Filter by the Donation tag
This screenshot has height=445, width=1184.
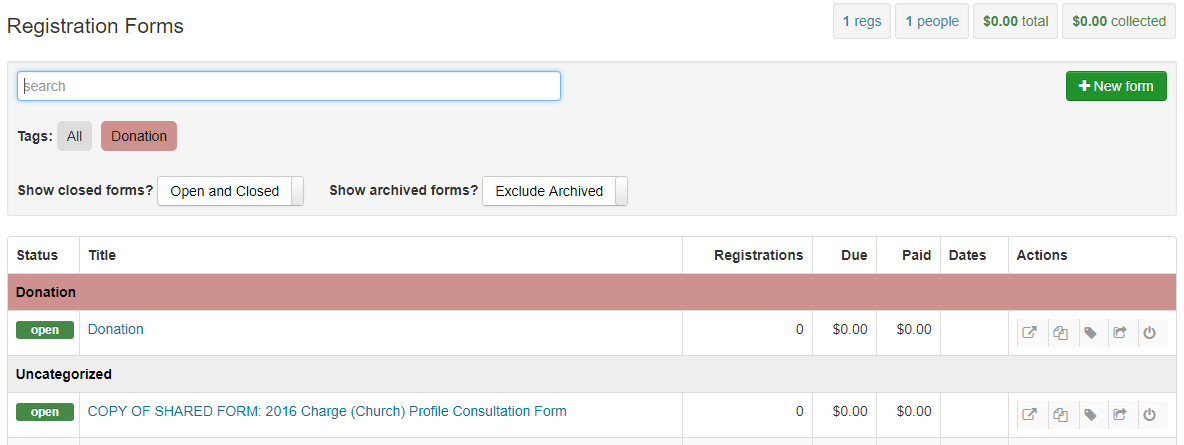139,136
